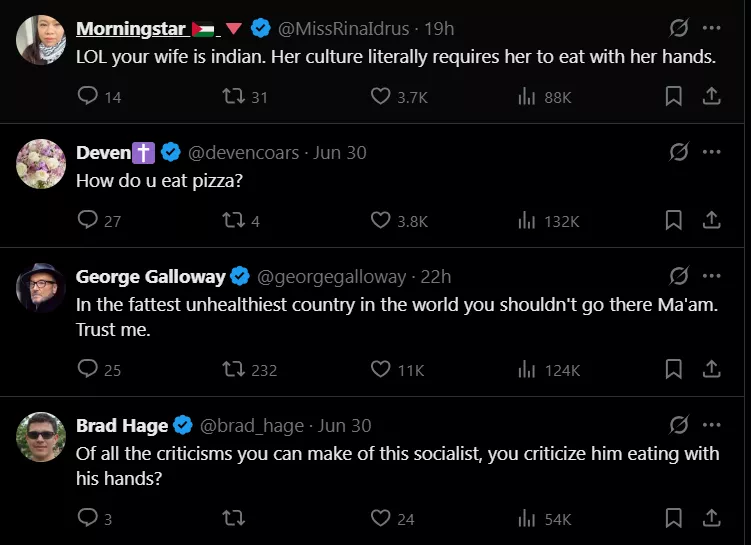View analytics on Deven's tweet
Image resolution: width=751 pixels, height=545 pixels.
527,221
